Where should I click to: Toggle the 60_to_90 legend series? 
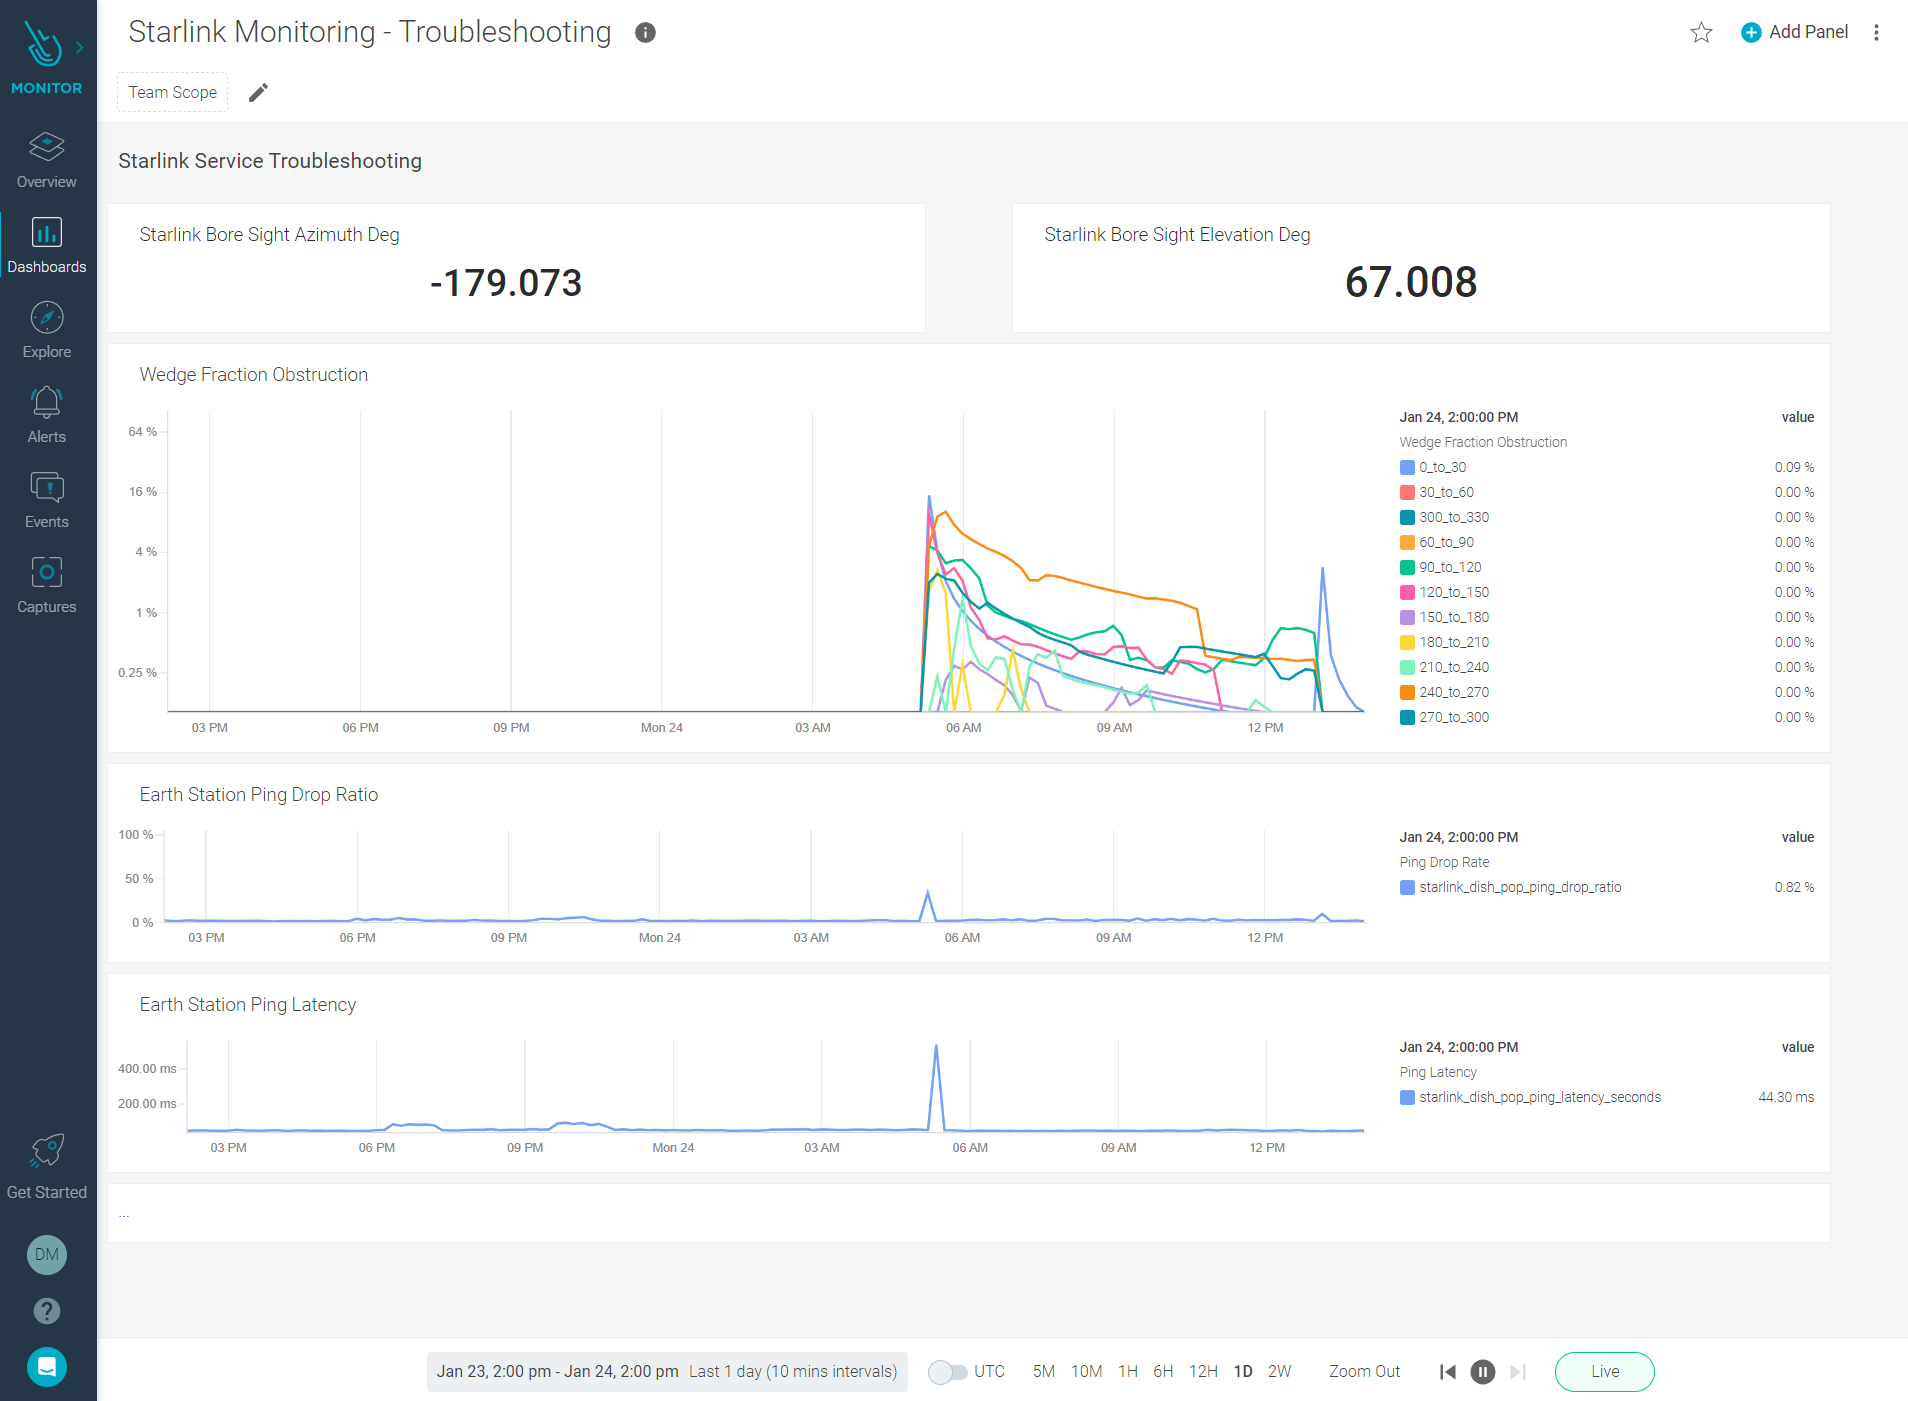pos(1437,542)
